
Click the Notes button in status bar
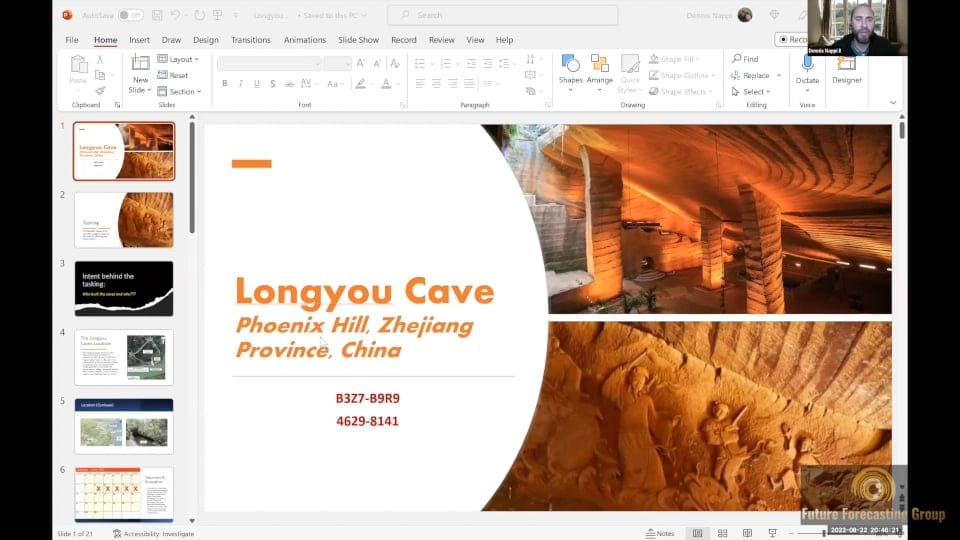pos(660,533)
